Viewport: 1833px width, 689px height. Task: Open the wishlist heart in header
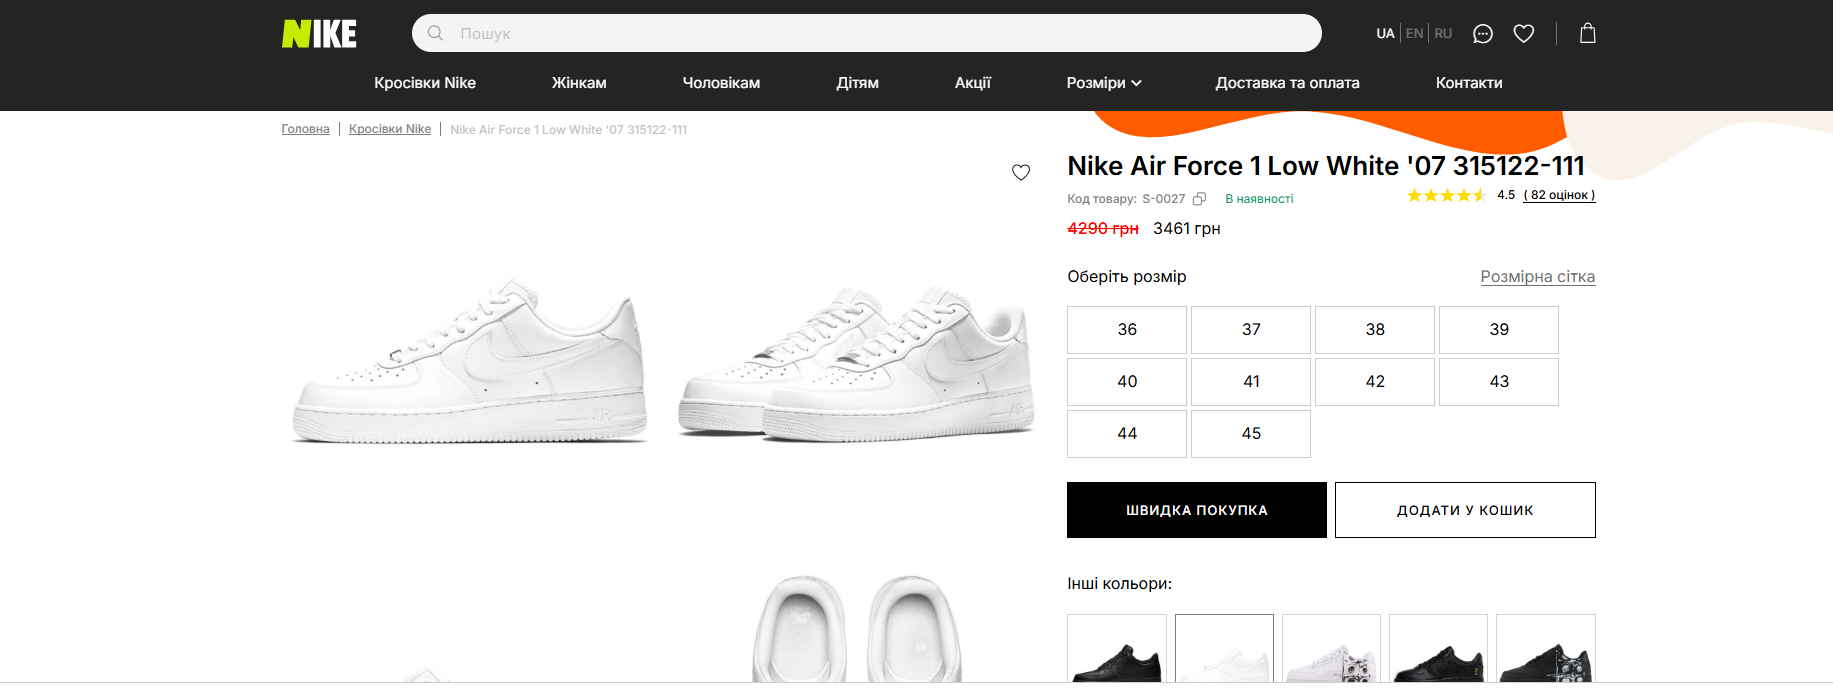point(1523,34)
